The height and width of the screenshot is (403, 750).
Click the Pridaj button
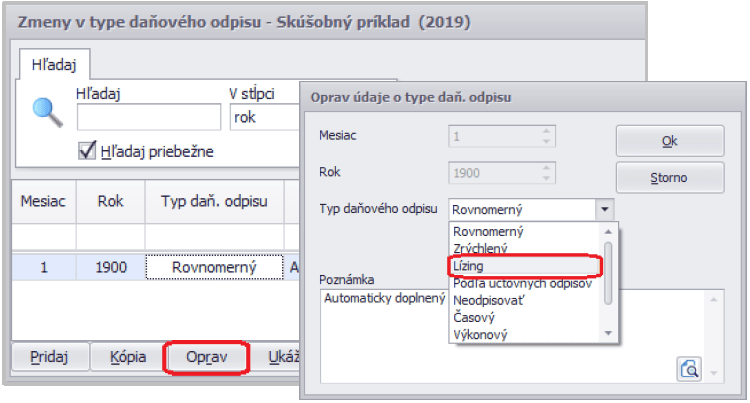(x=48, y=356)
